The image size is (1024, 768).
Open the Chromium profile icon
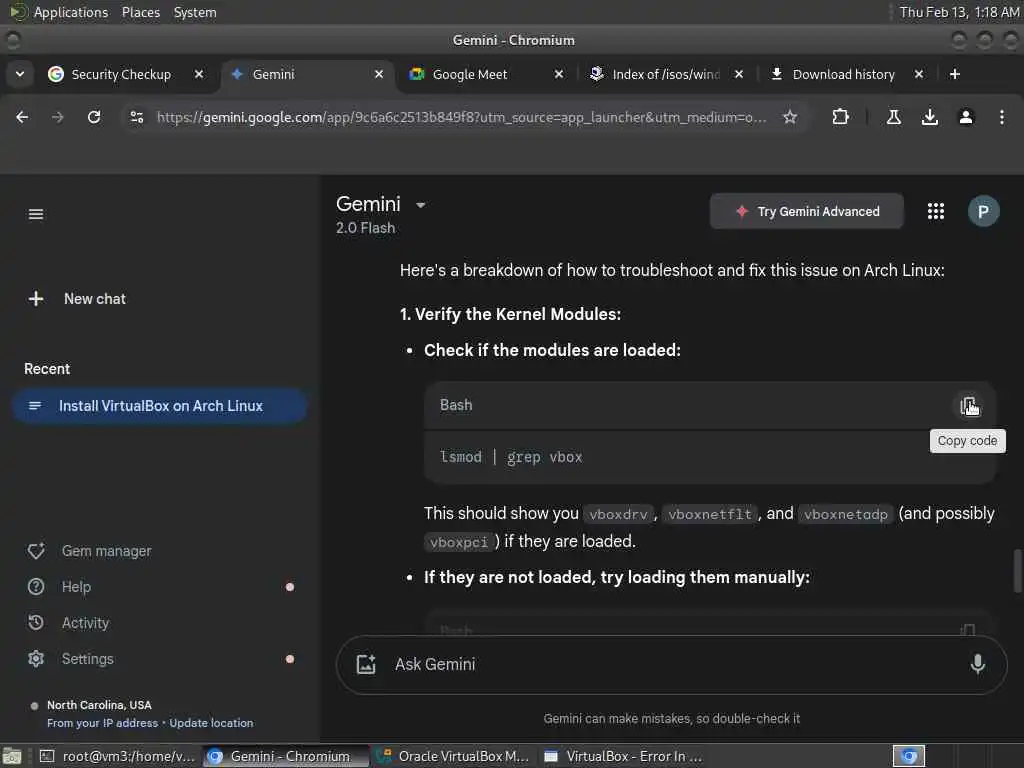point(966,117)
